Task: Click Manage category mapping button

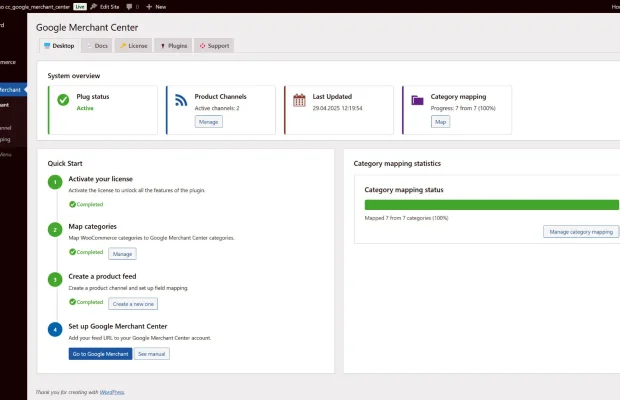Action: [x=581, y=232]
